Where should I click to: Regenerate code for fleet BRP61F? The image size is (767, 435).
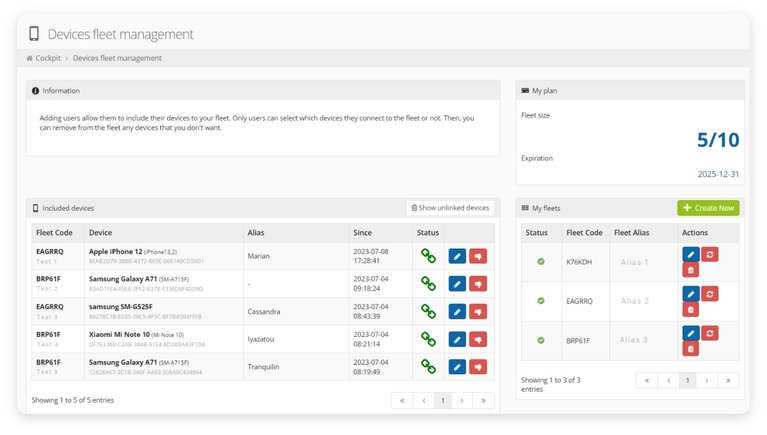[x=710, y=333]
